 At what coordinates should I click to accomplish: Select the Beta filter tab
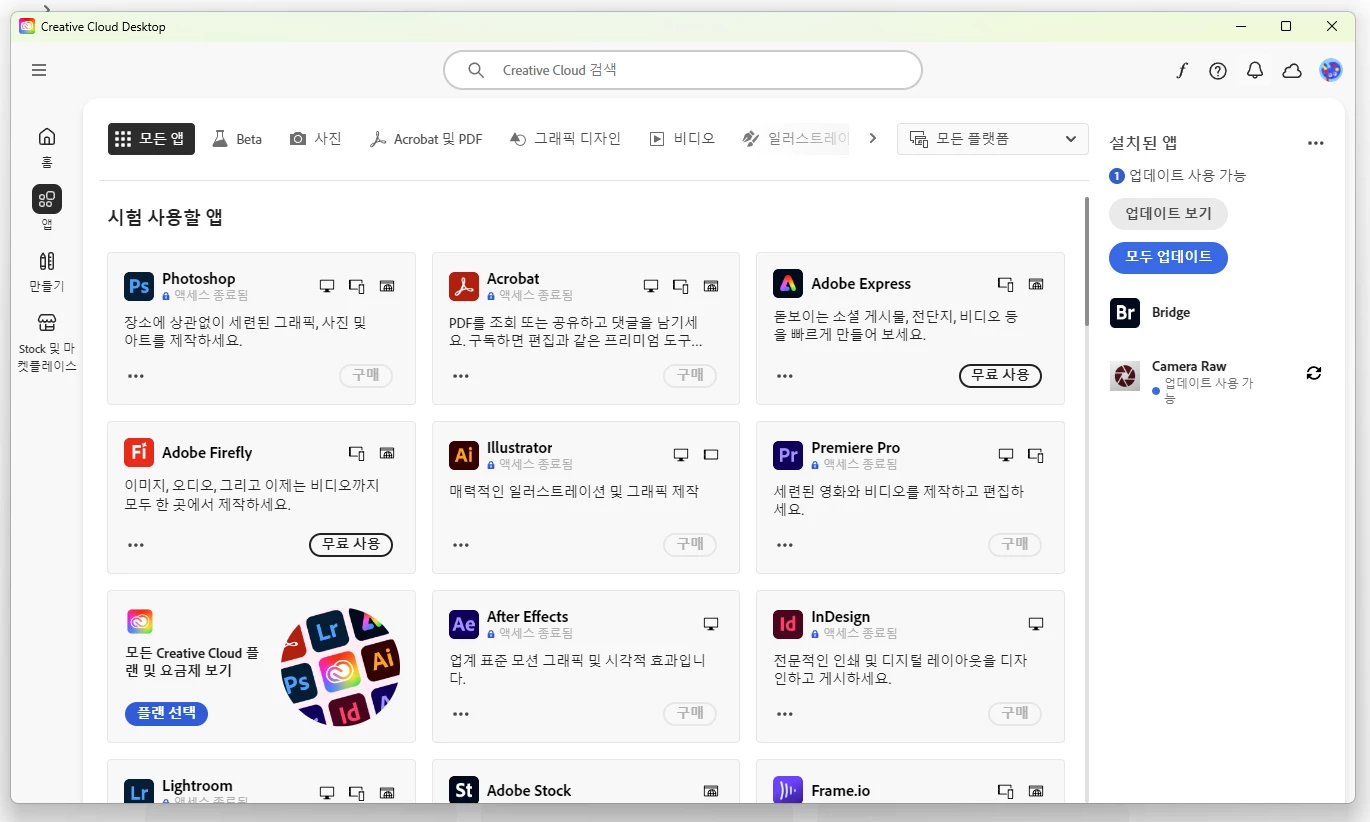tap(237, 139)
